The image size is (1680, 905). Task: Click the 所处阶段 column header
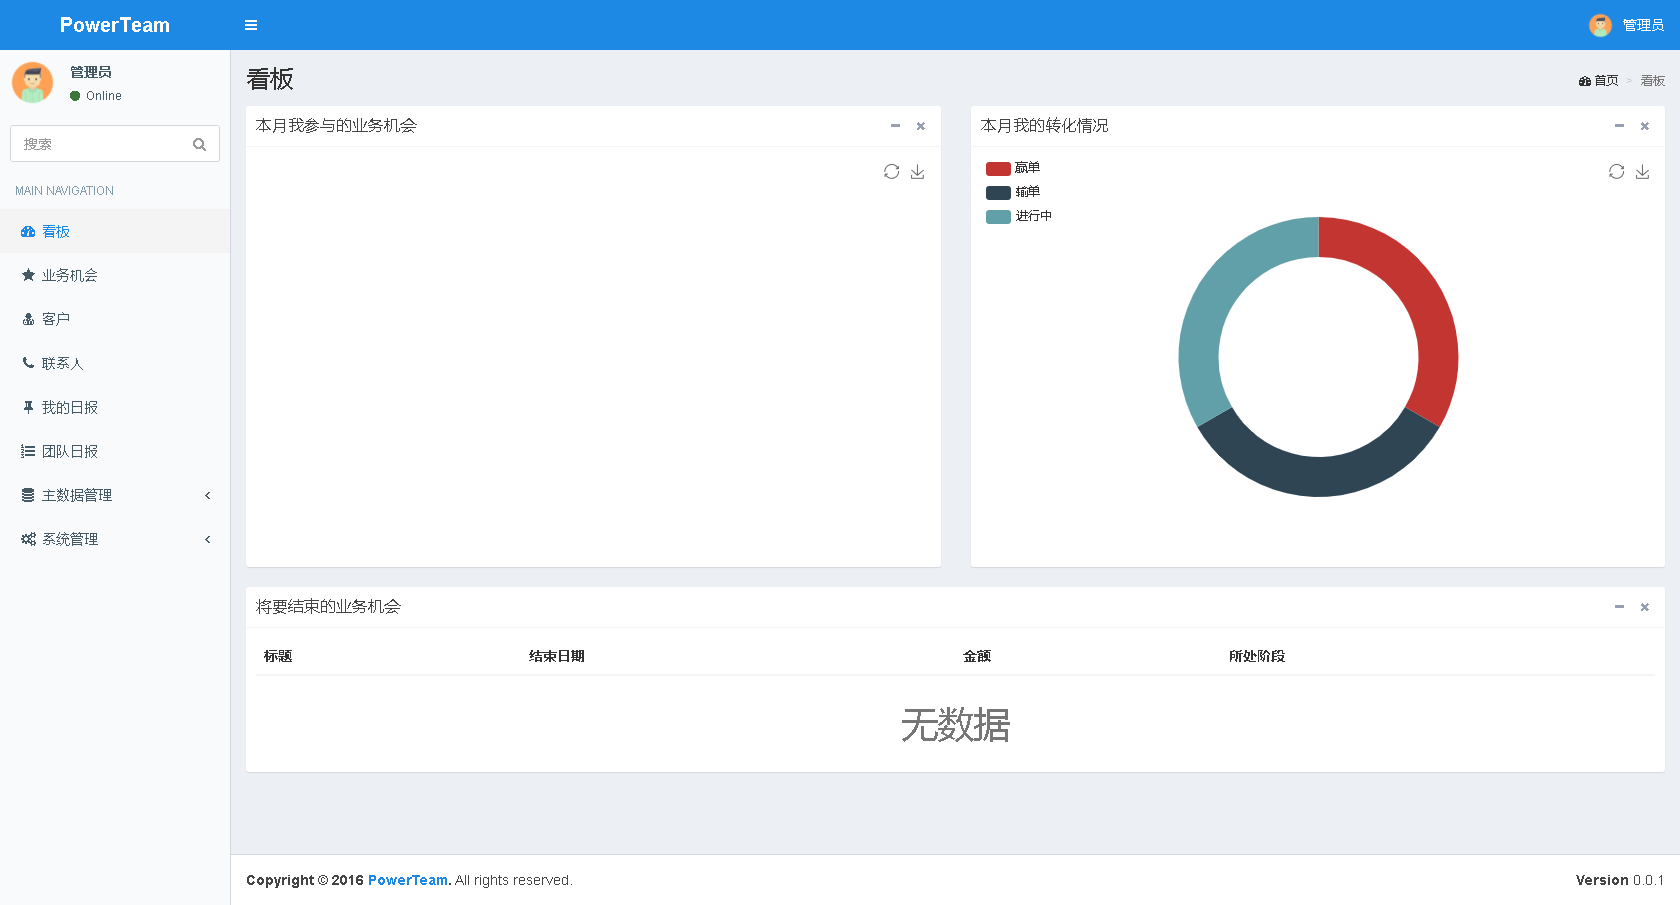point(1257,656)
